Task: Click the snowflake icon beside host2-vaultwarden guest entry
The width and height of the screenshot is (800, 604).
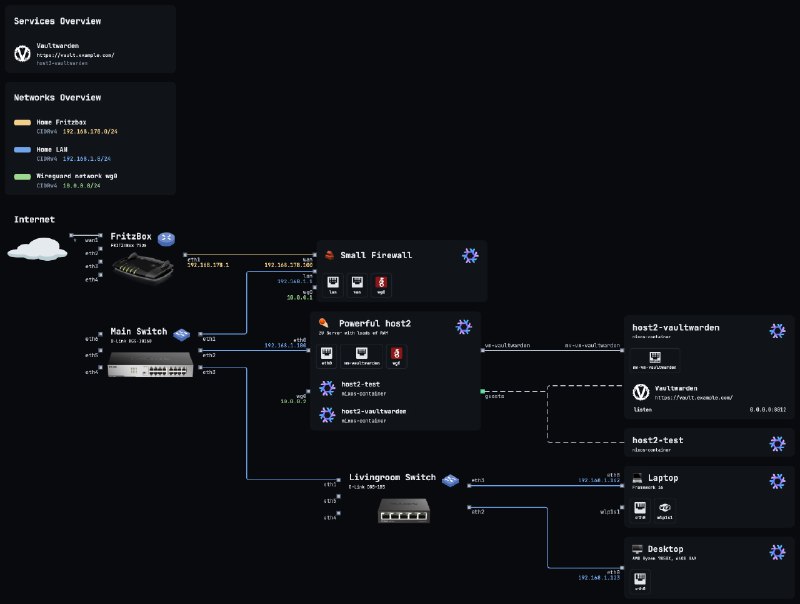Action: pyautogui.click(x=327, y=415)
